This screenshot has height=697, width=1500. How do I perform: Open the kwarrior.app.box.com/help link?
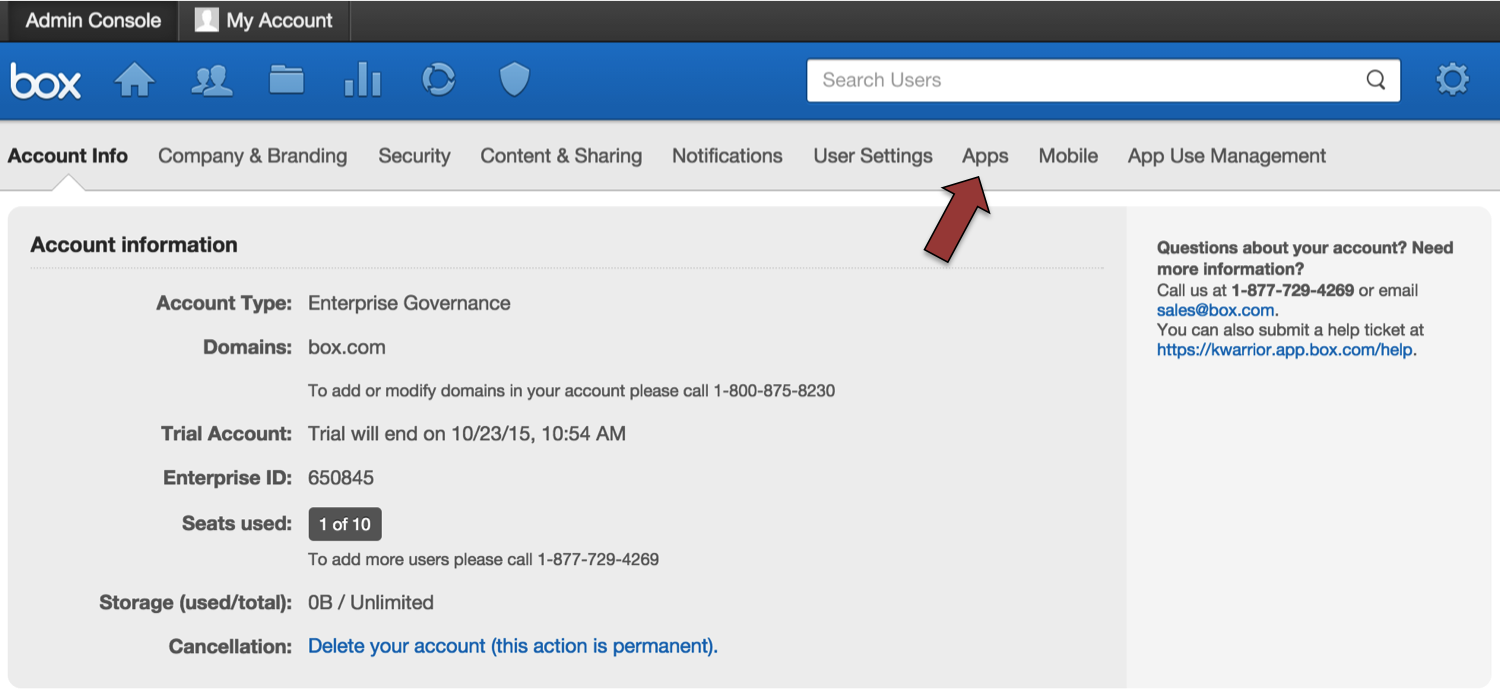1286,350
